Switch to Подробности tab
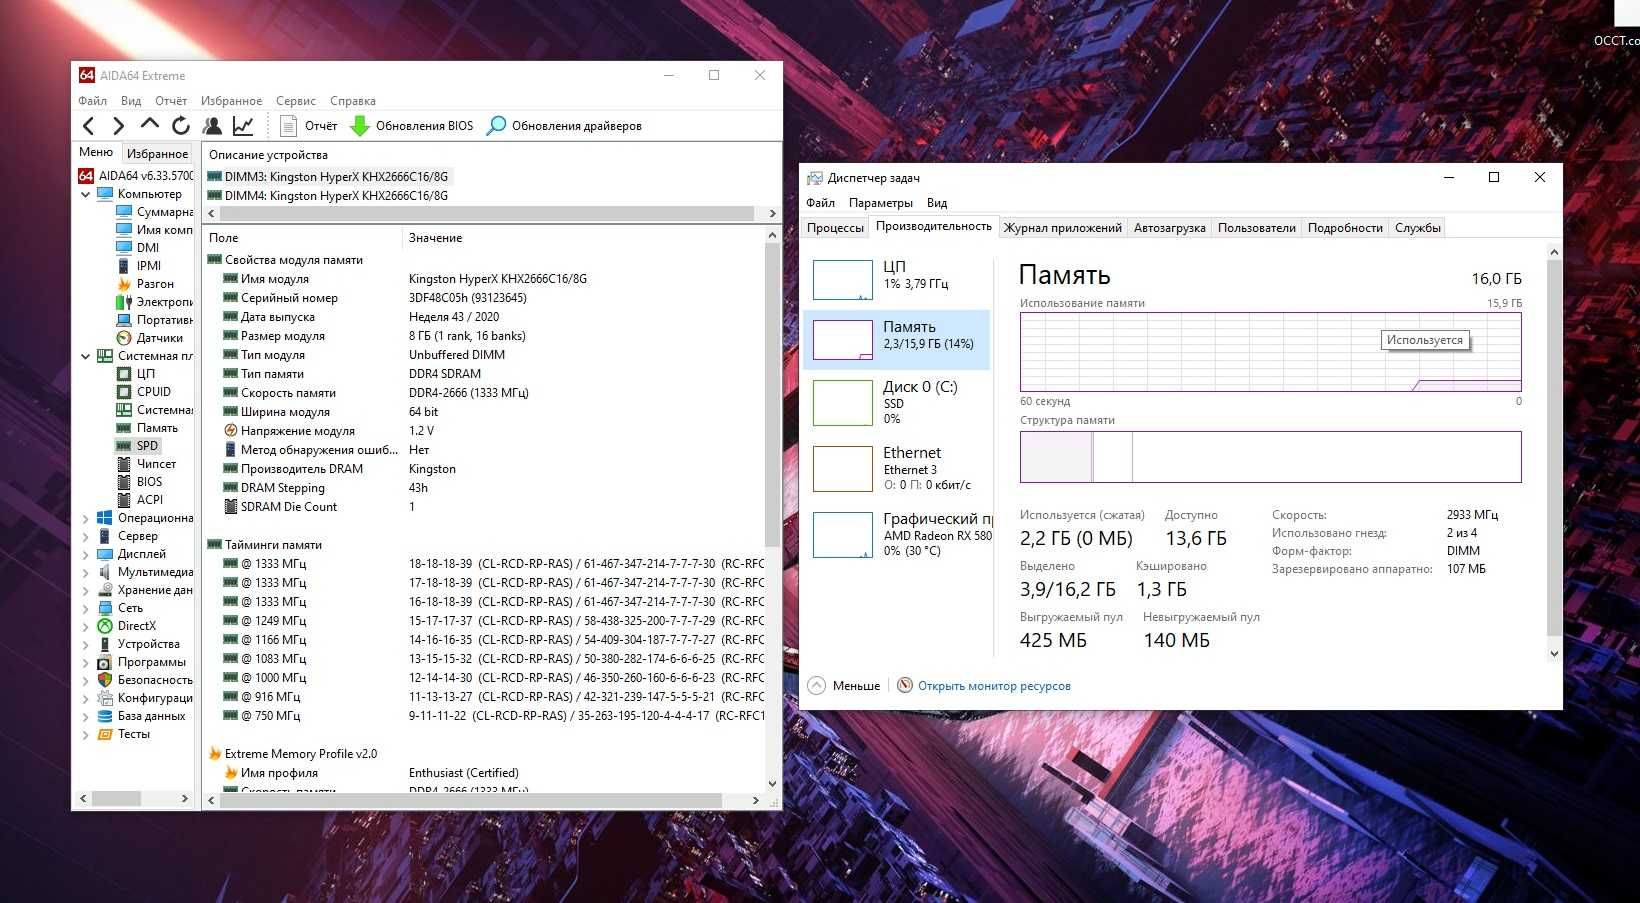The width and height of the screenshot is (1640, 903). [1345, 228]
